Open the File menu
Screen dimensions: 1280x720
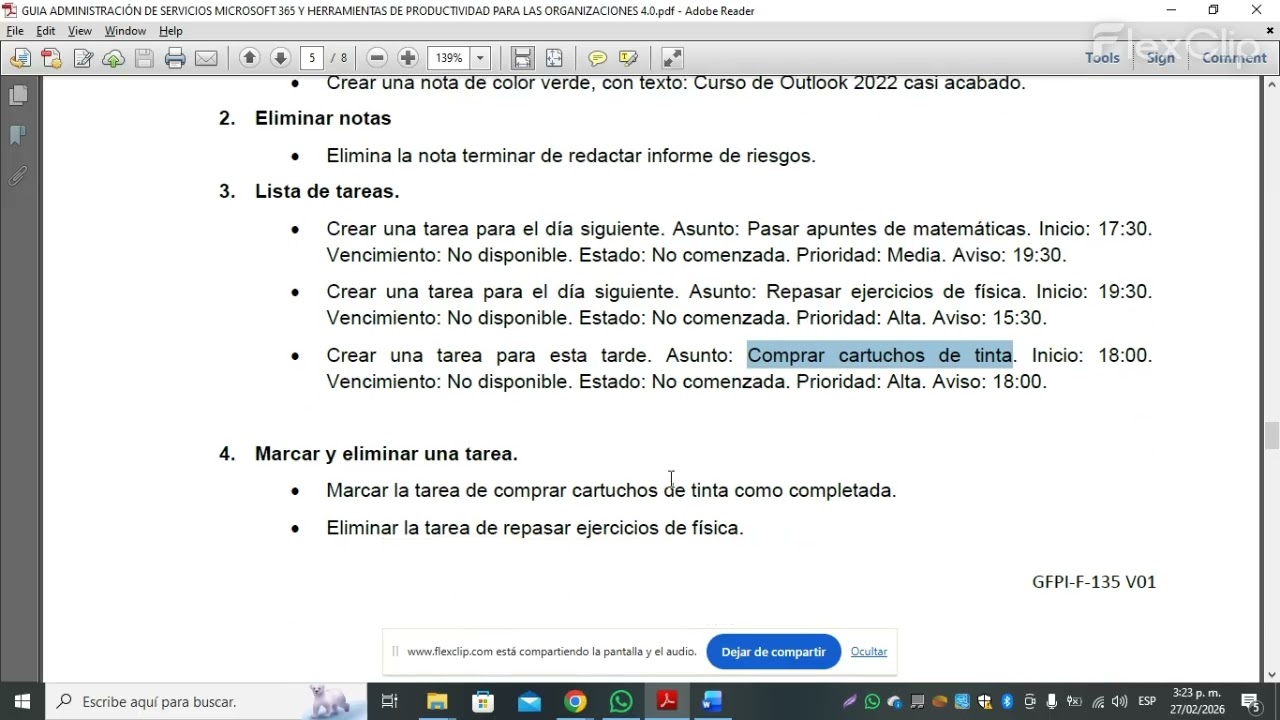tap(14, 31)
